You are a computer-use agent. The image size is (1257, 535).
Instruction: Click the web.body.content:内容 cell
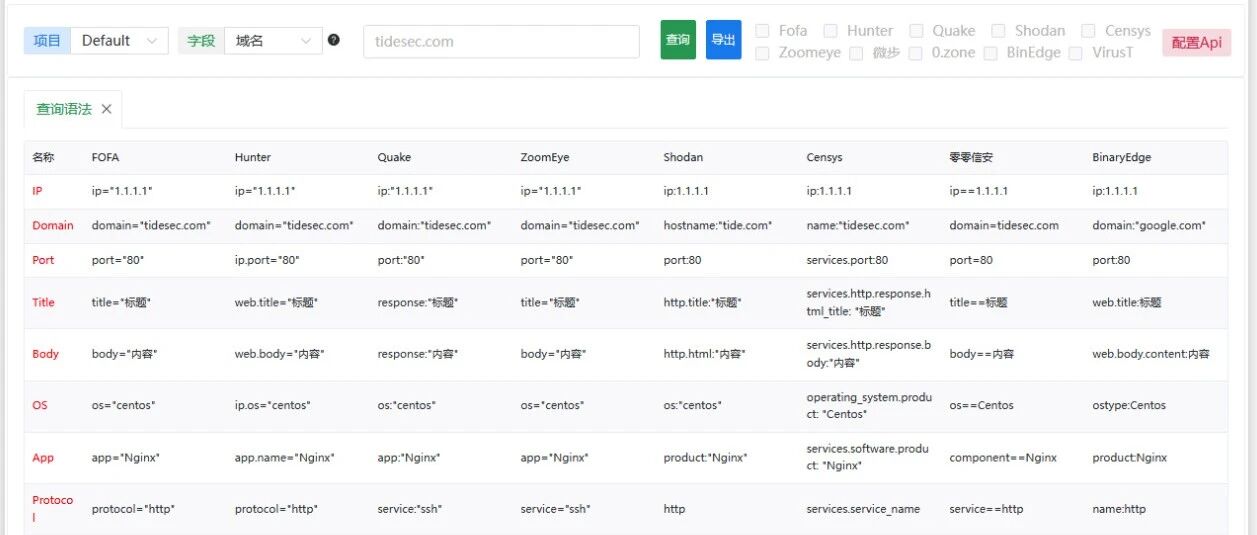coord(1152,353)
